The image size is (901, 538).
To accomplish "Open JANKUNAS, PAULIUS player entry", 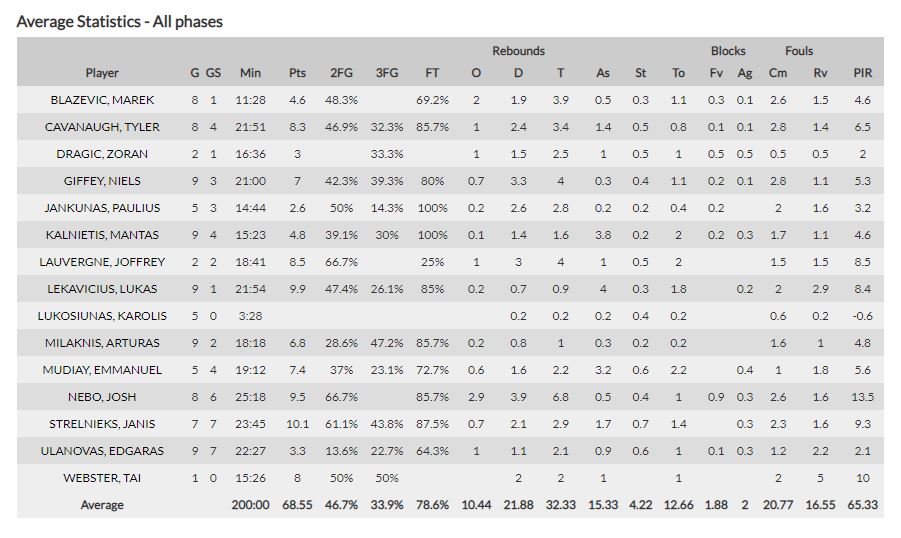I will (x=102, y=208).
